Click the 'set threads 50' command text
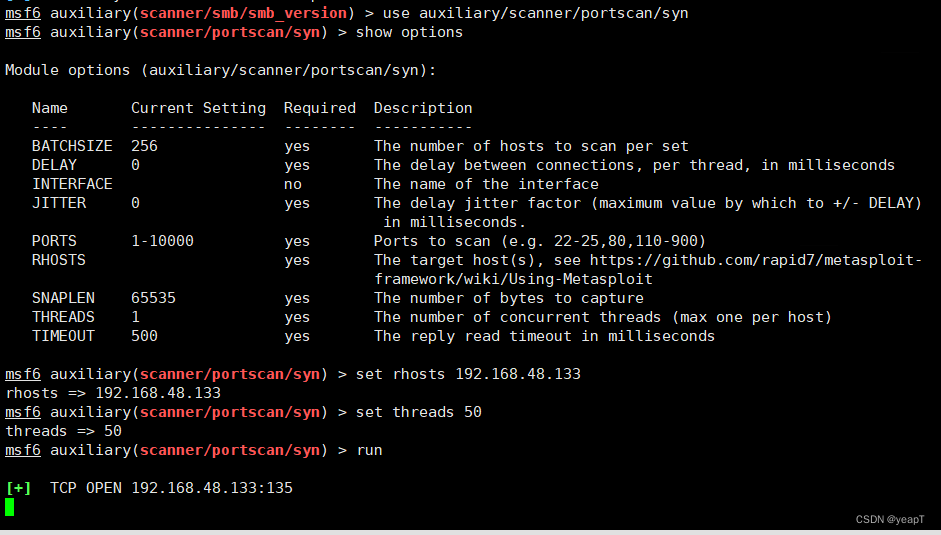The width and height of the screenshot is (941, 535). point(418,412)
